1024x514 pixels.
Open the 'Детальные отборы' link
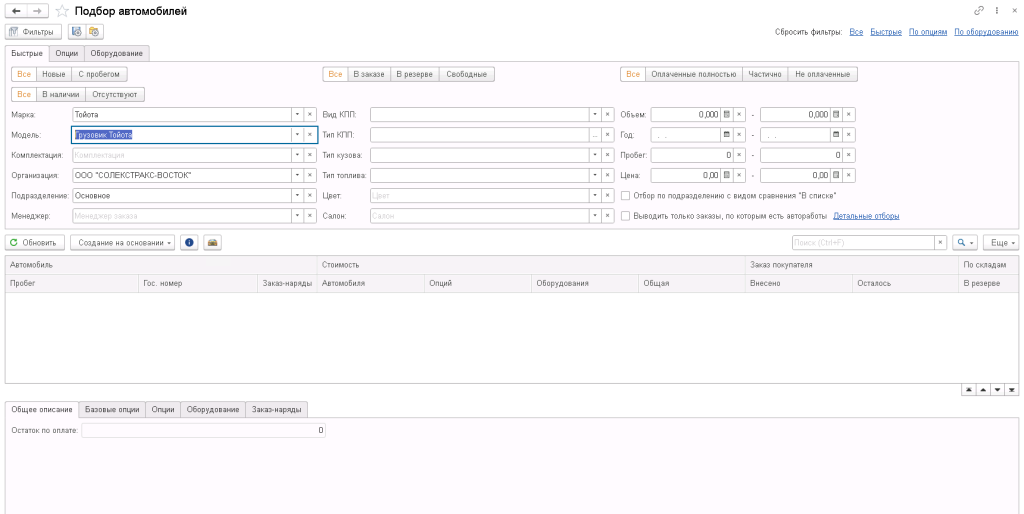coord(865,216)
